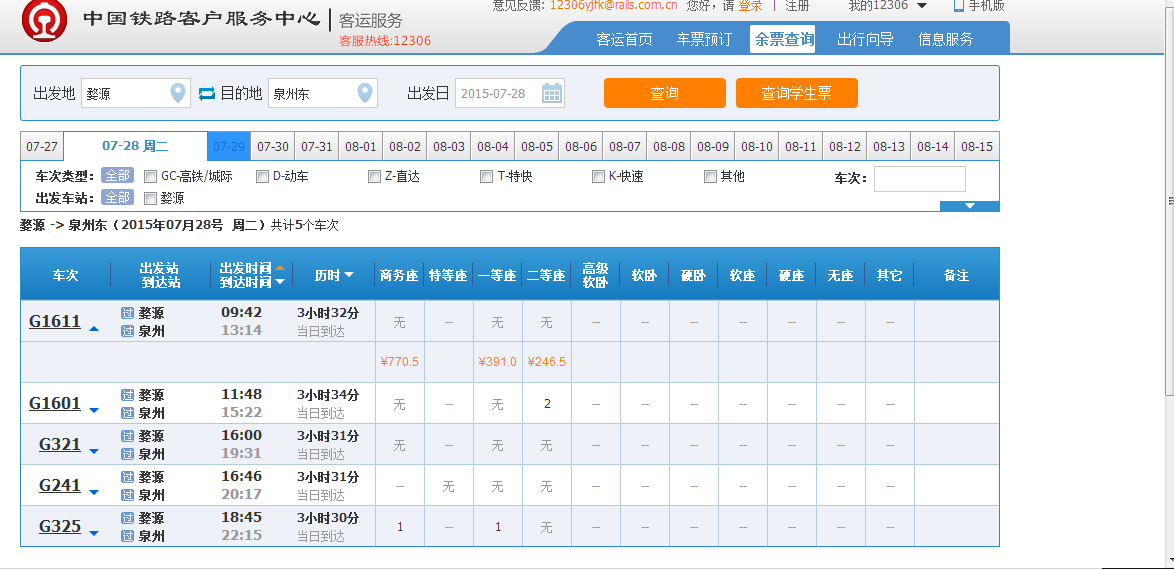Check the 其他 train type box
Viewport: 1174px width, 570px height.
pos(711,177)
